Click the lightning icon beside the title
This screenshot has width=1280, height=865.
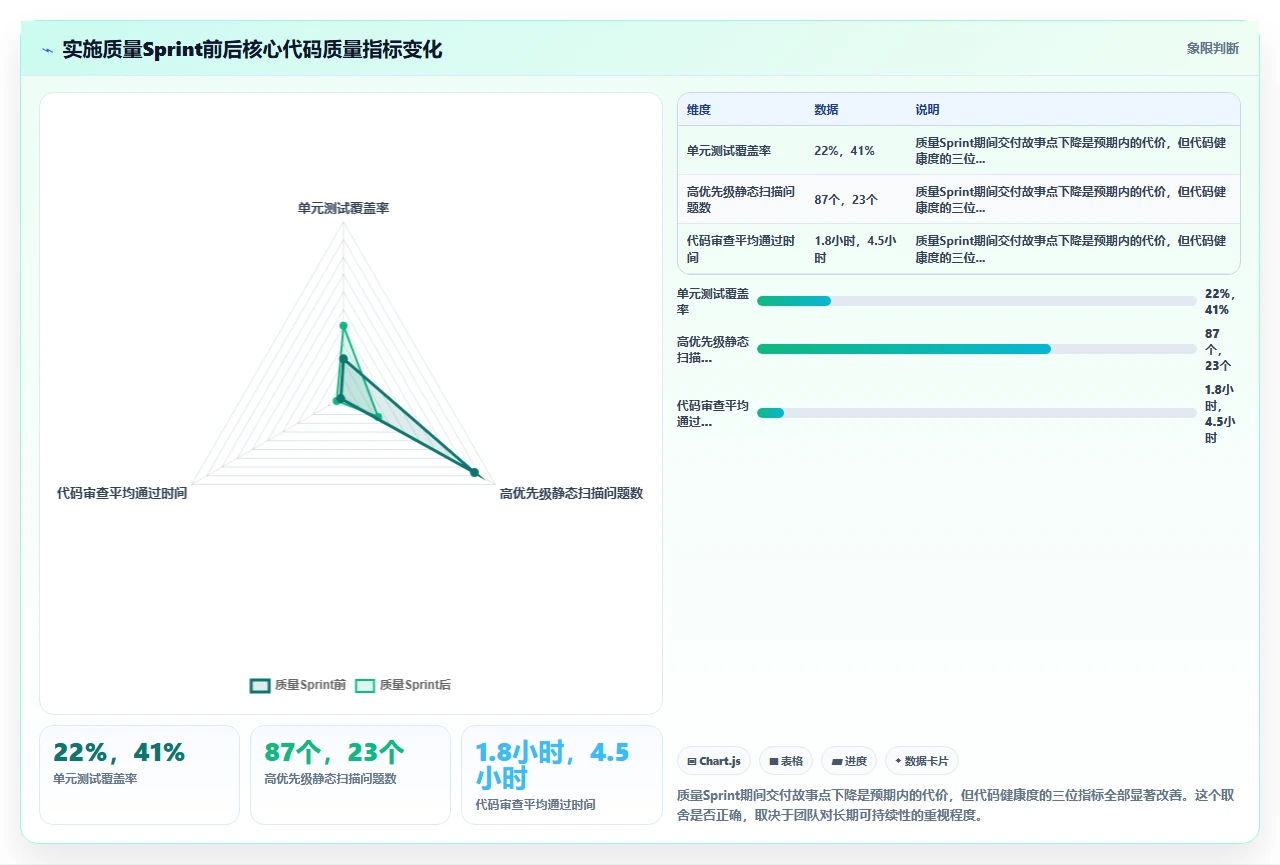tap(48, 50)
